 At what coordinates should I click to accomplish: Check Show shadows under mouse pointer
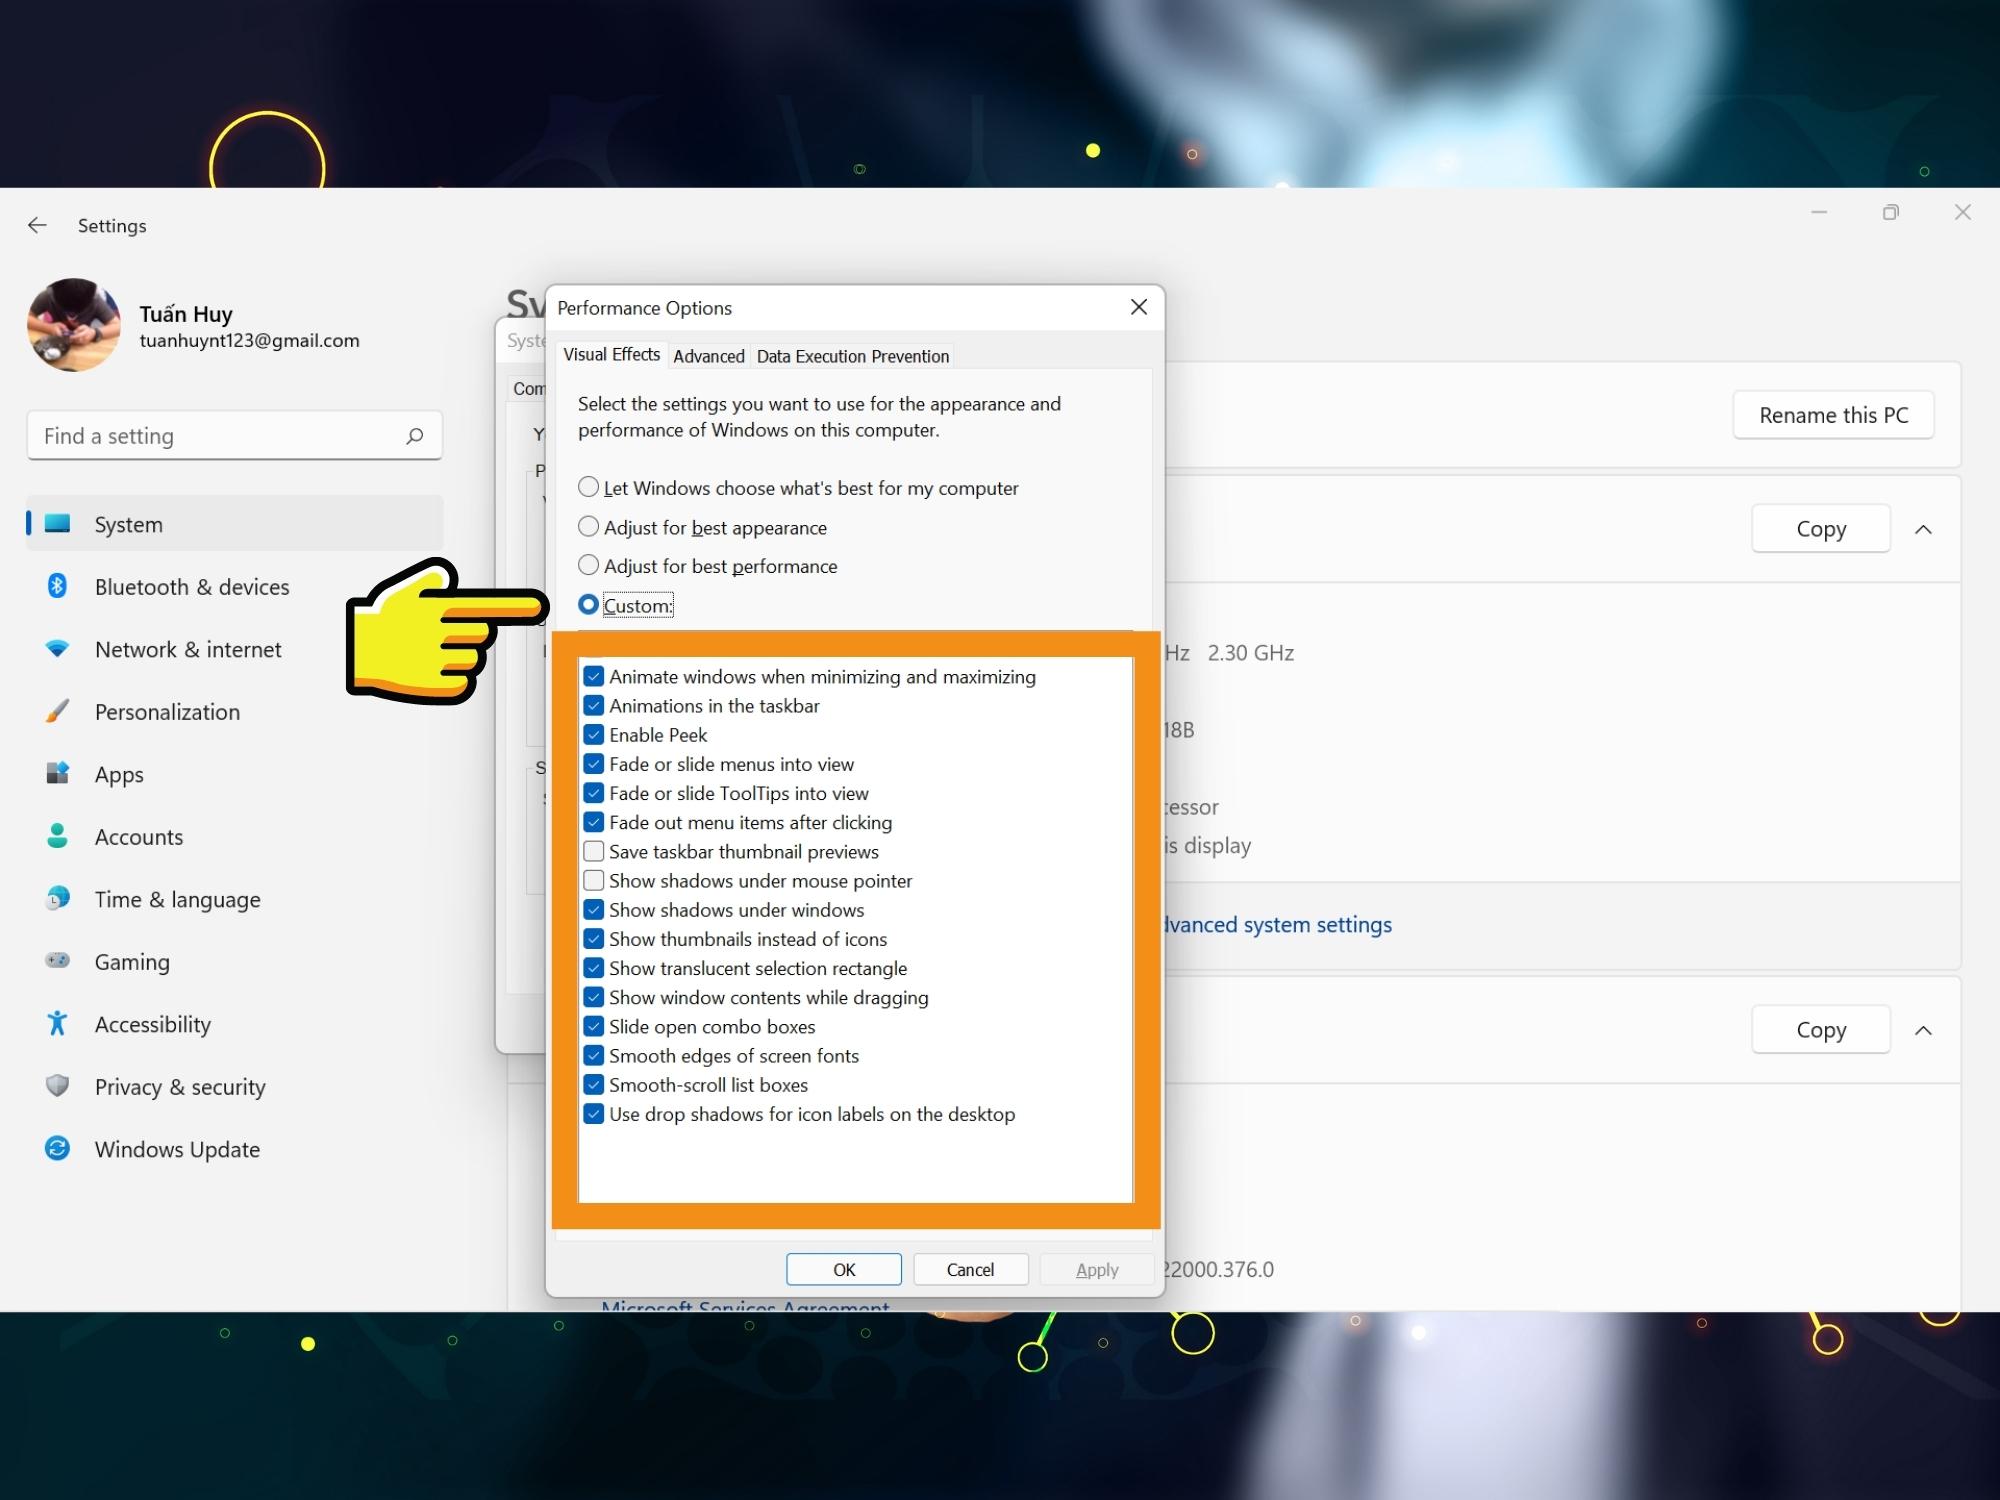click(594, 880)
